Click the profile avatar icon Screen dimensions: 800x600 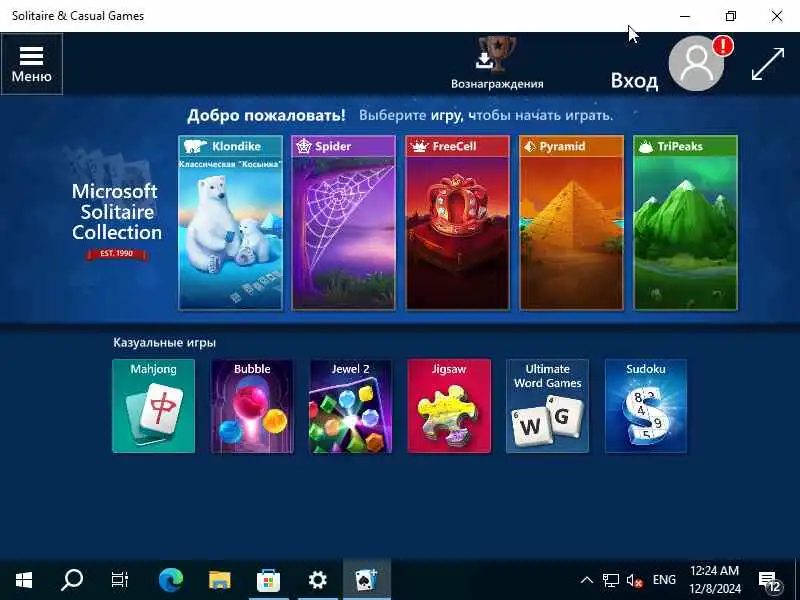coord(696,63)
